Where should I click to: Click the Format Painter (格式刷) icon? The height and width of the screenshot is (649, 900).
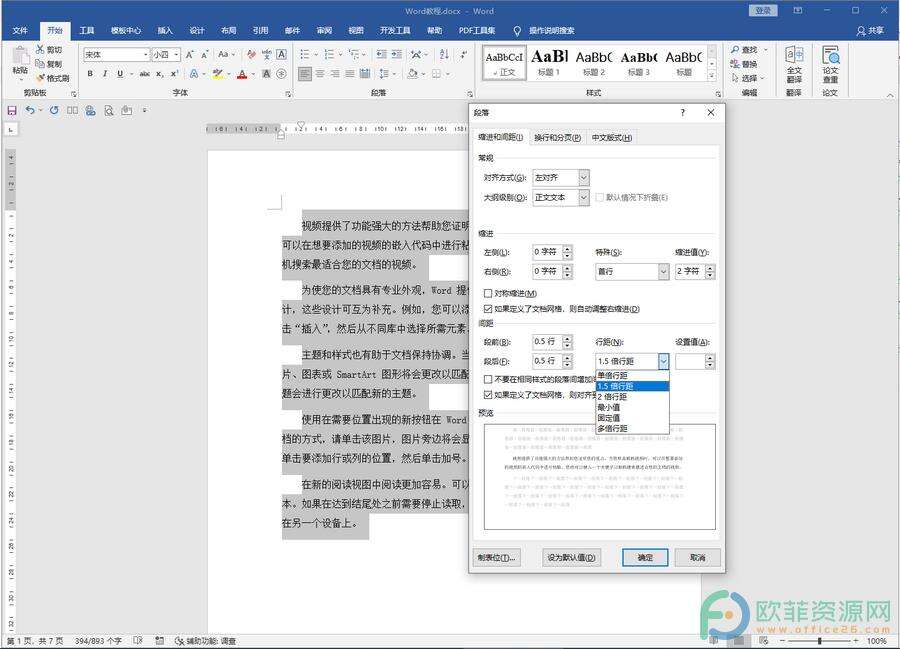click(40, 78)
